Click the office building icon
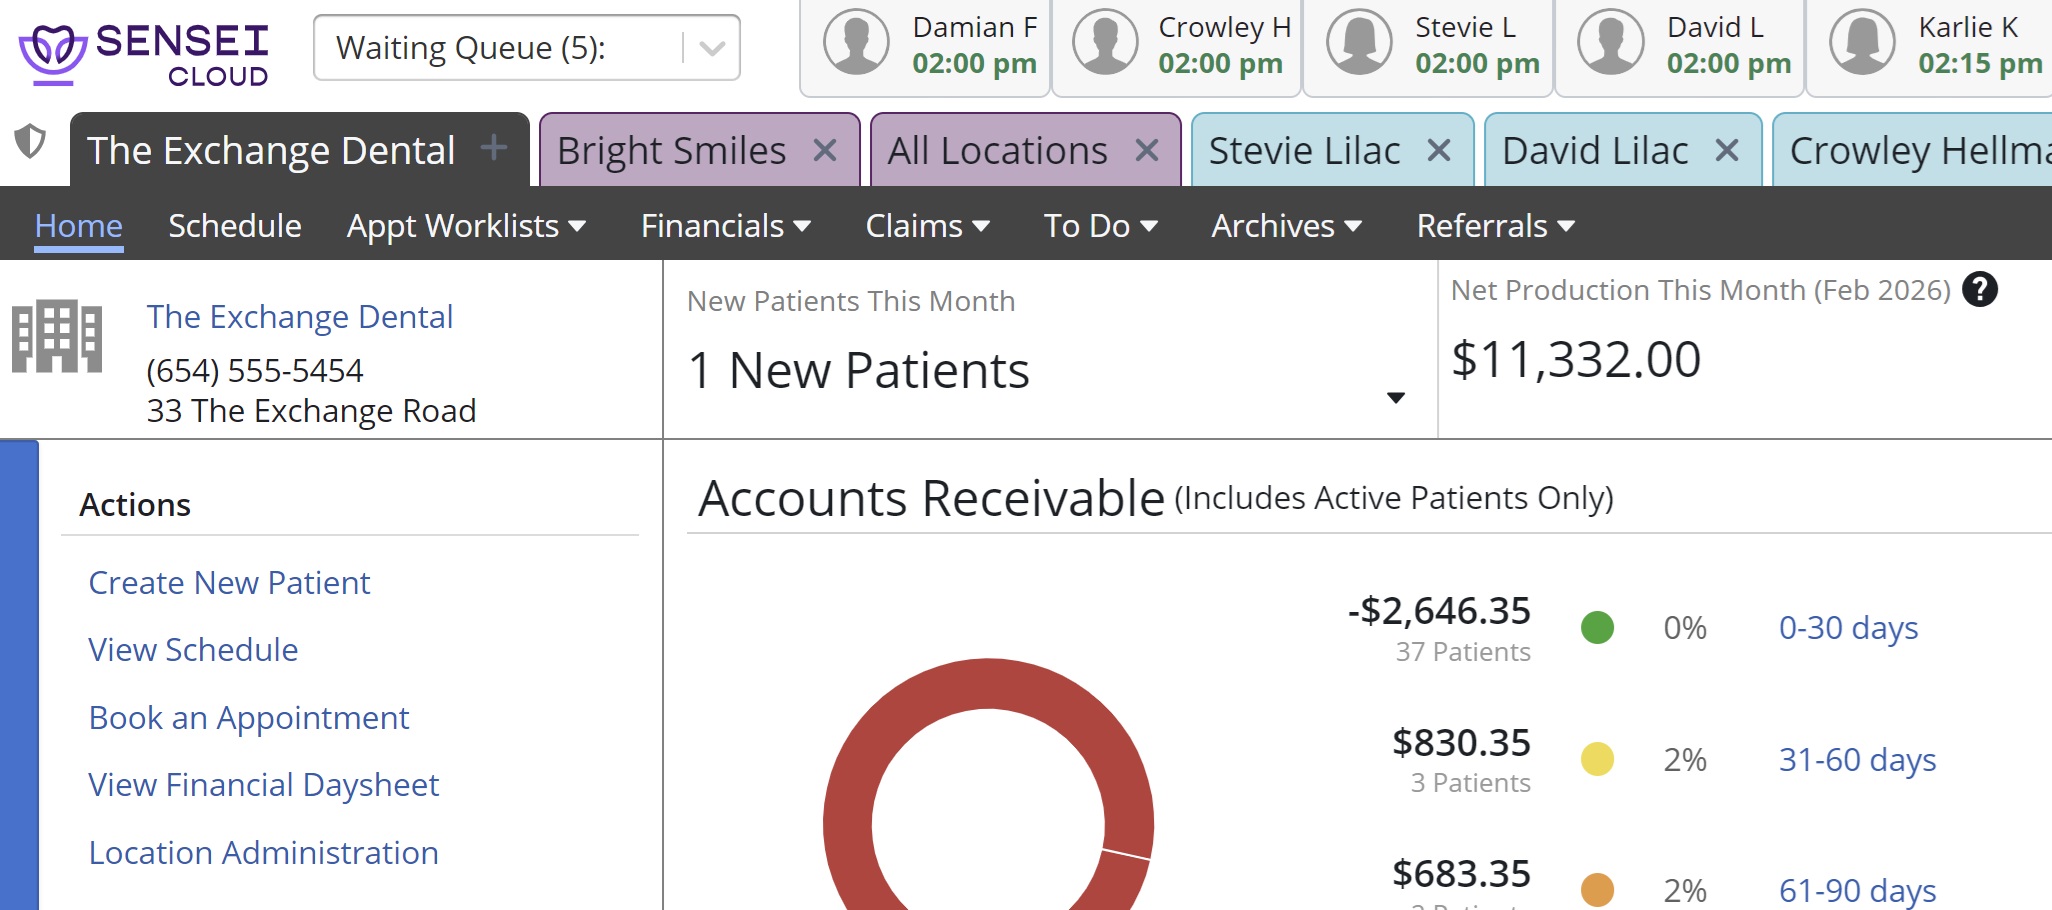Viewport: 2052px width, 910px height. (x=57, y=337)
